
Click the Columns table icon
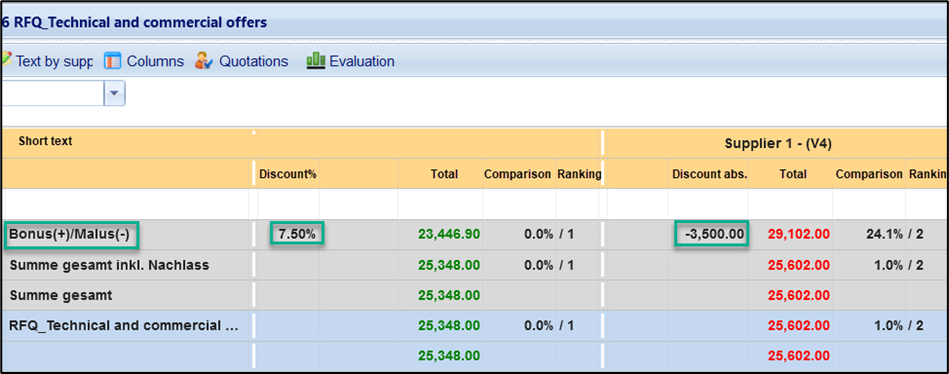(x=113, y=61)
